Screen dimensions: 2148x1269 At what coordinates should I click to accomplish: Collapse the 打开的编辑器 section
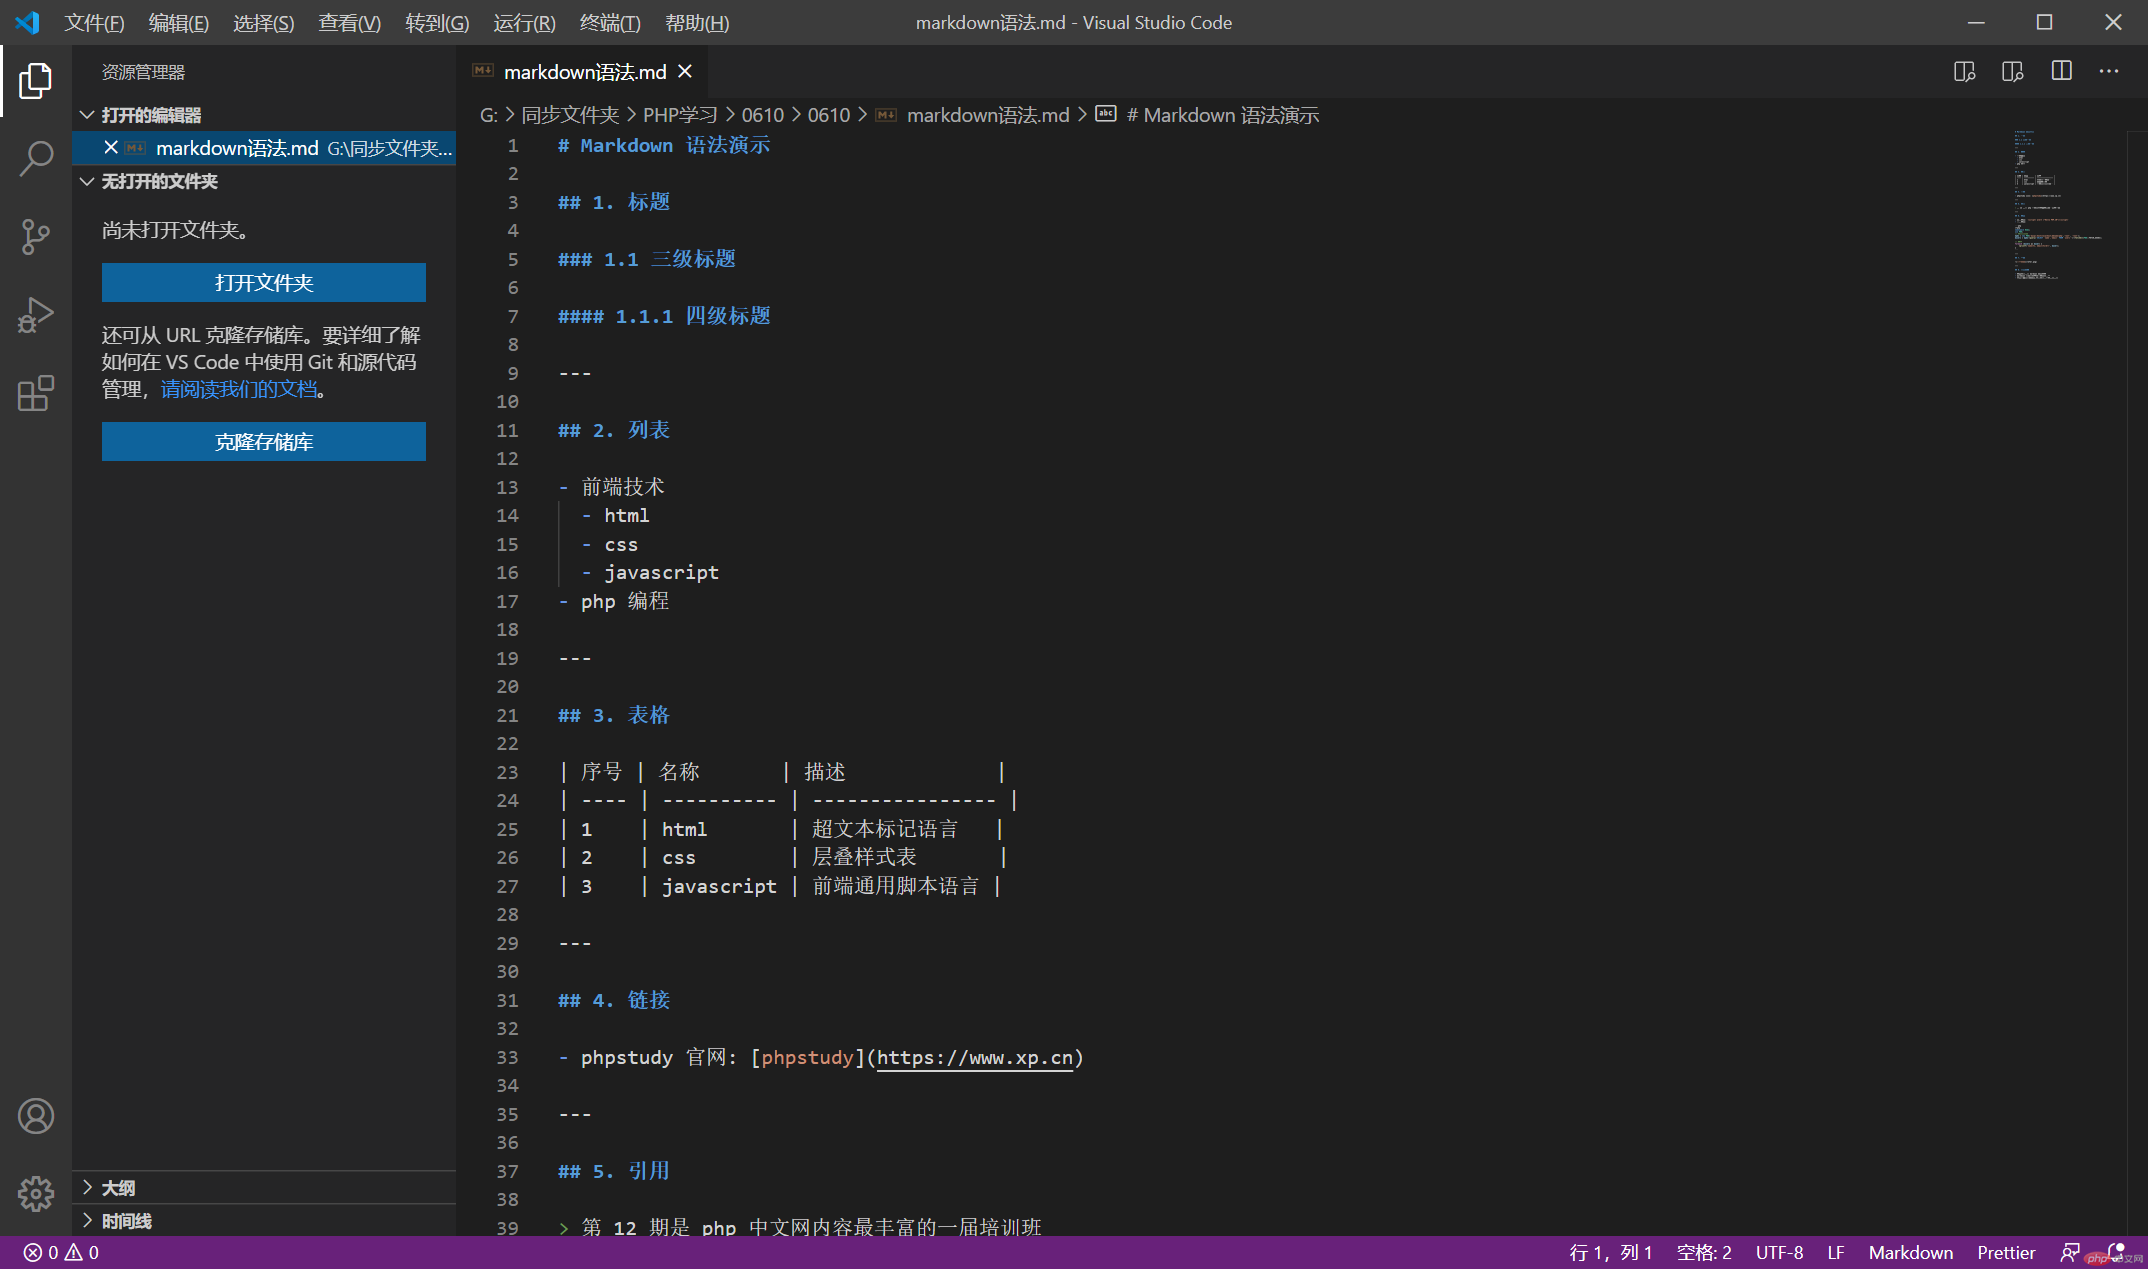click(87, 115)
